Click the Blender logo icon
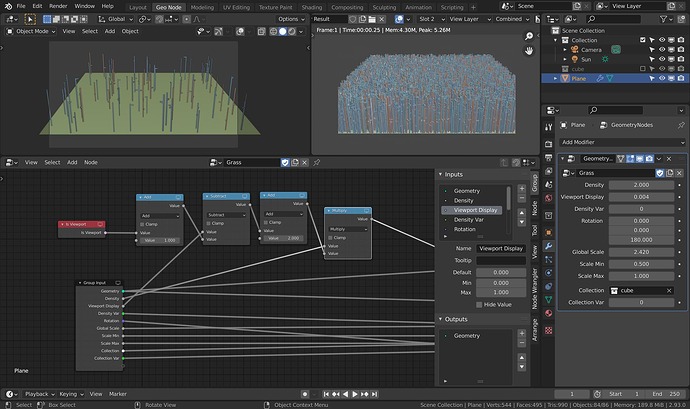This screenshot has width=690, height=409. (x=8, y=6)
